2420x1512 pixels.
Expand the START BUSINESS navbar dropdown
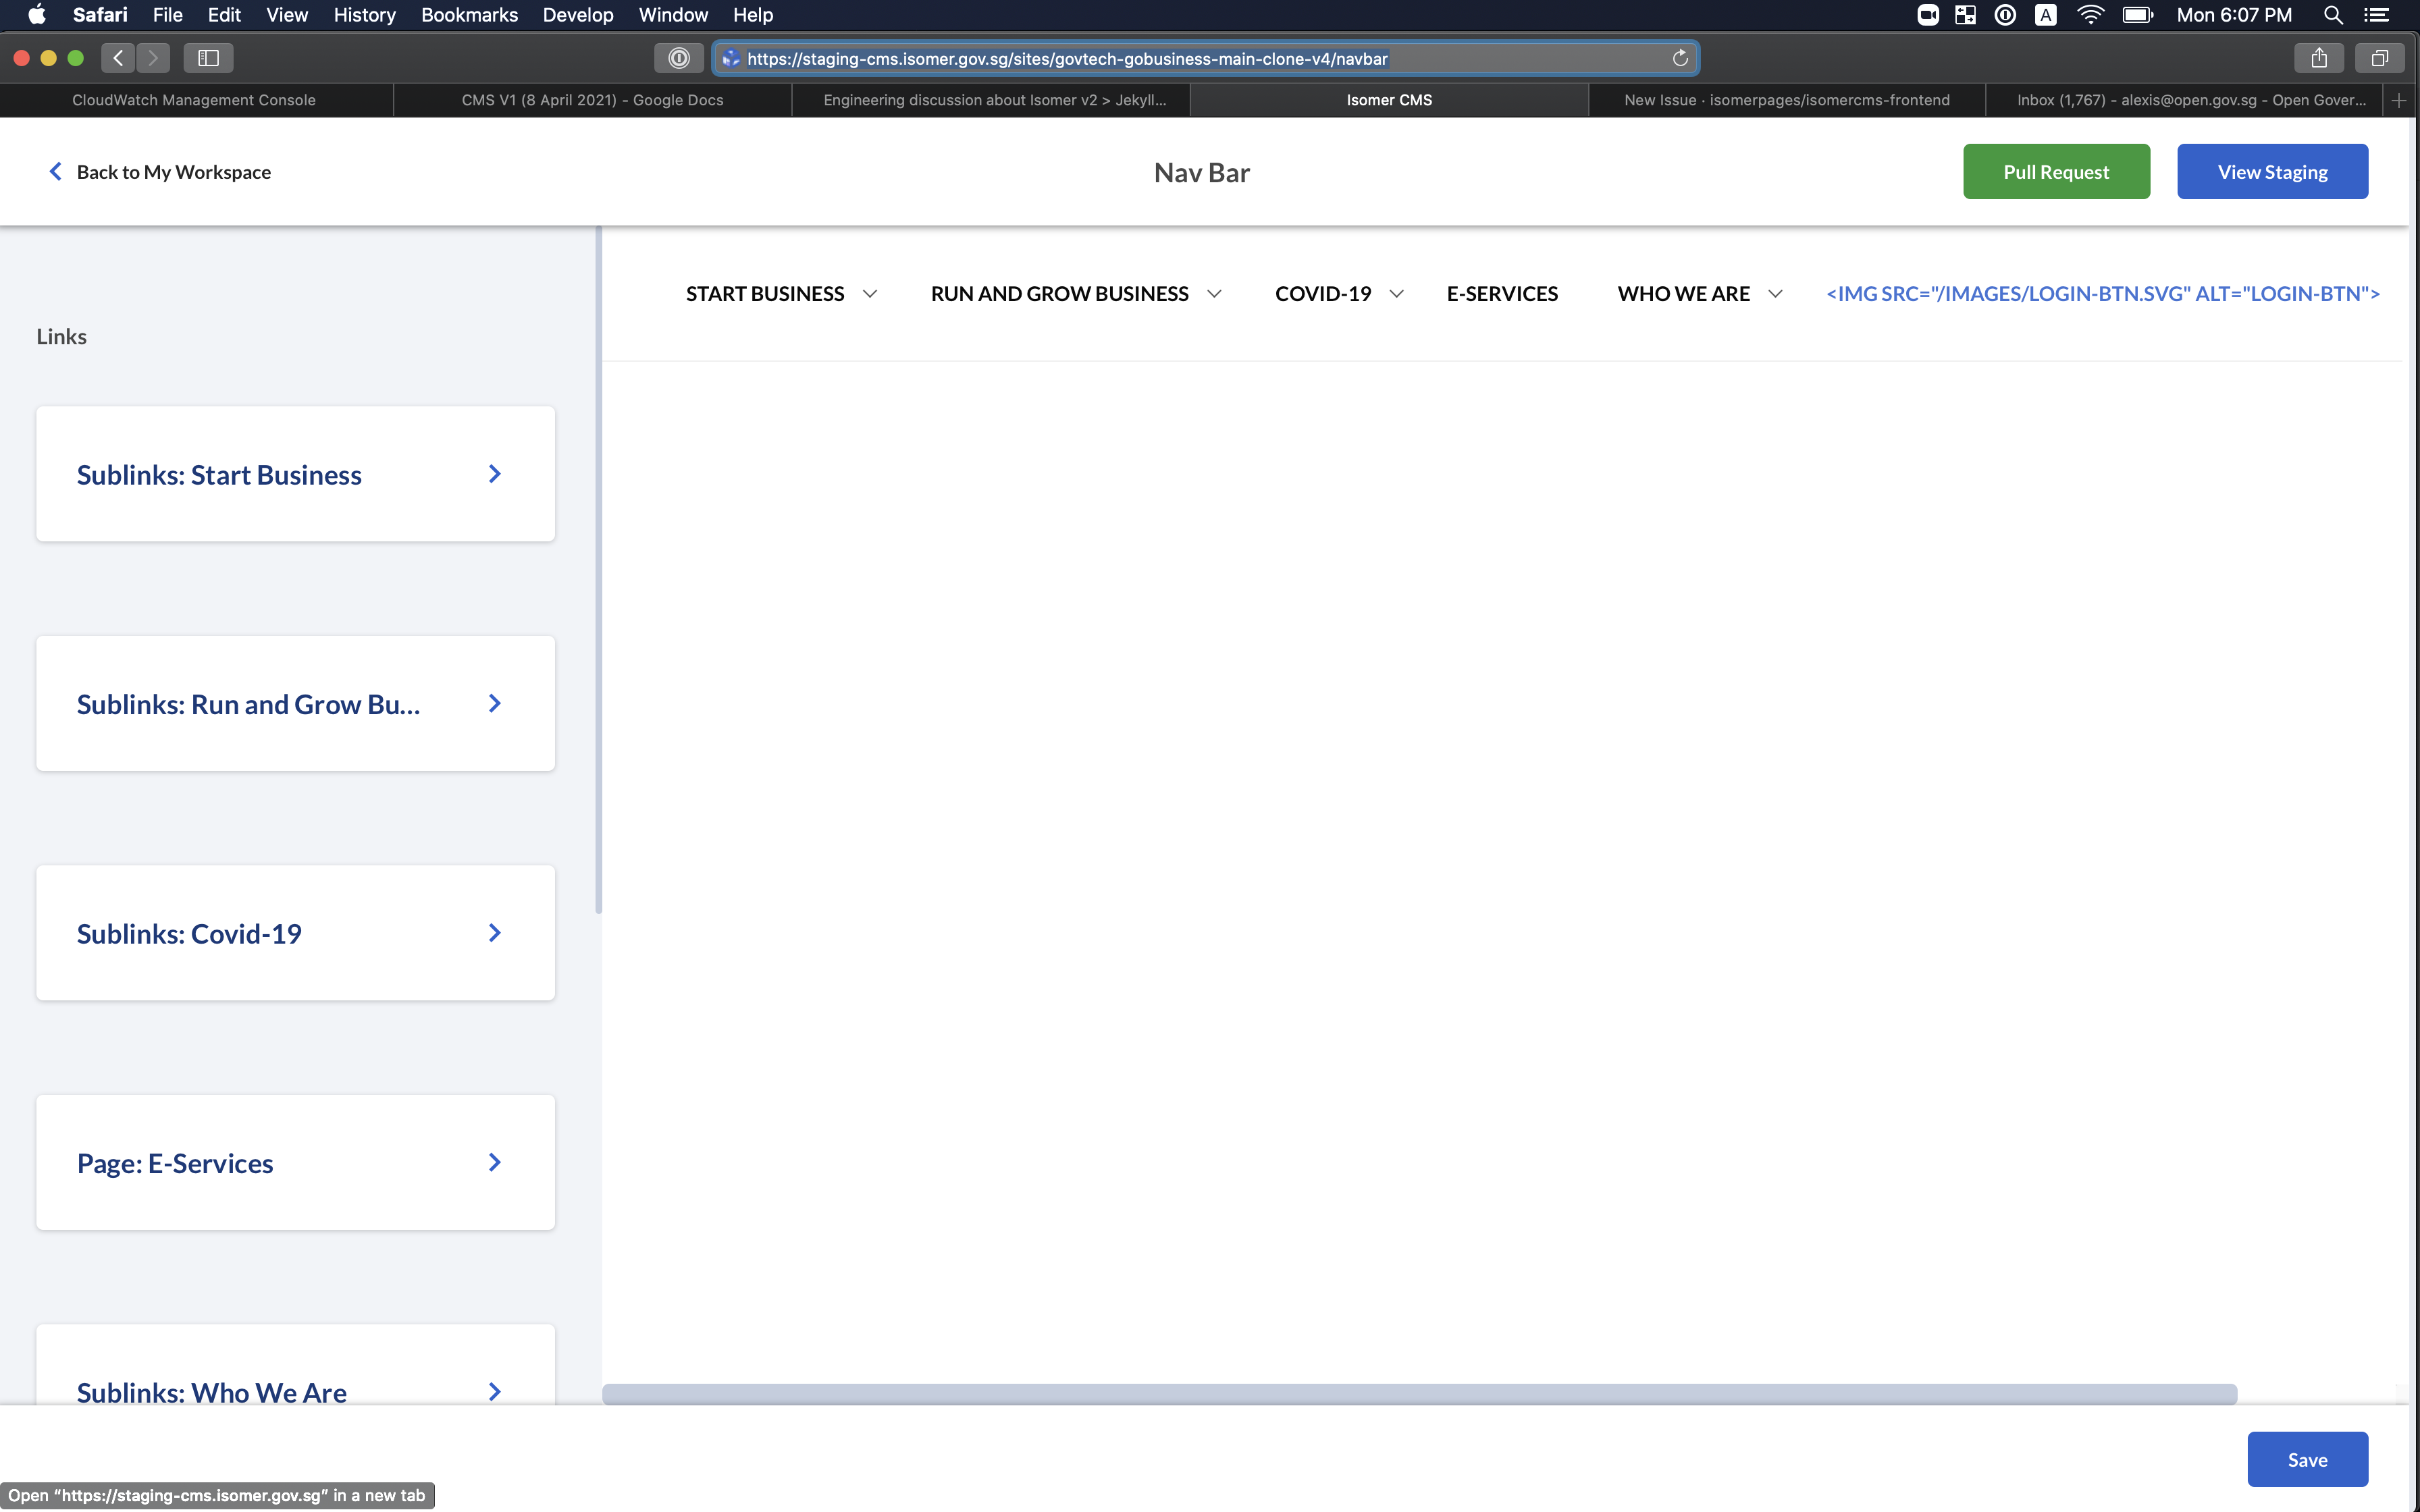pyautogui.click(x=869, y=293)
